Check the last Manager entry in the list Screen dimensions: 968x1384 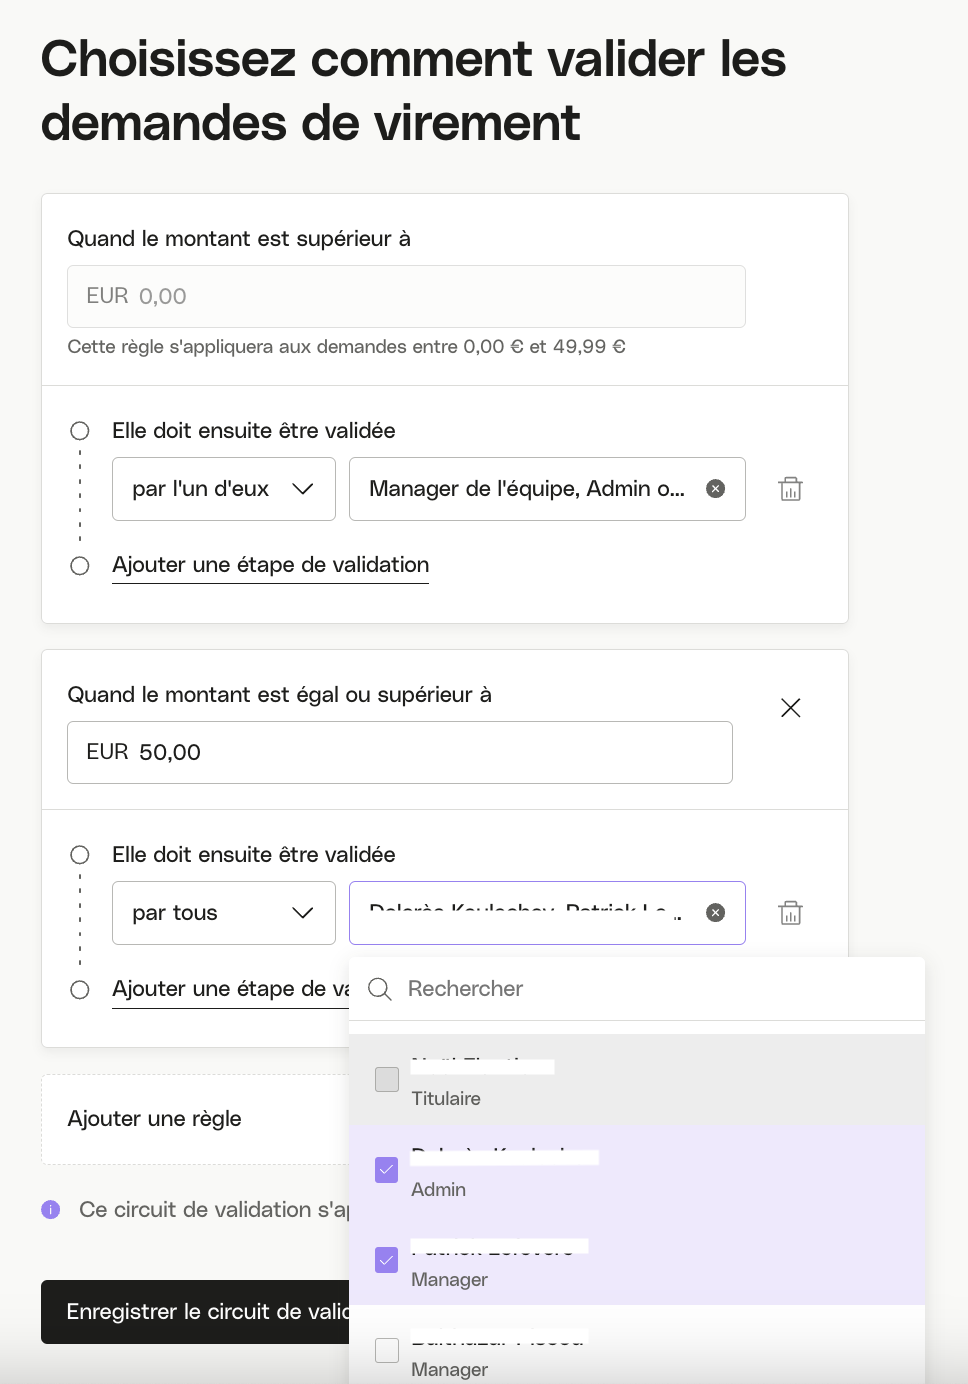[x=386, y=1350]
